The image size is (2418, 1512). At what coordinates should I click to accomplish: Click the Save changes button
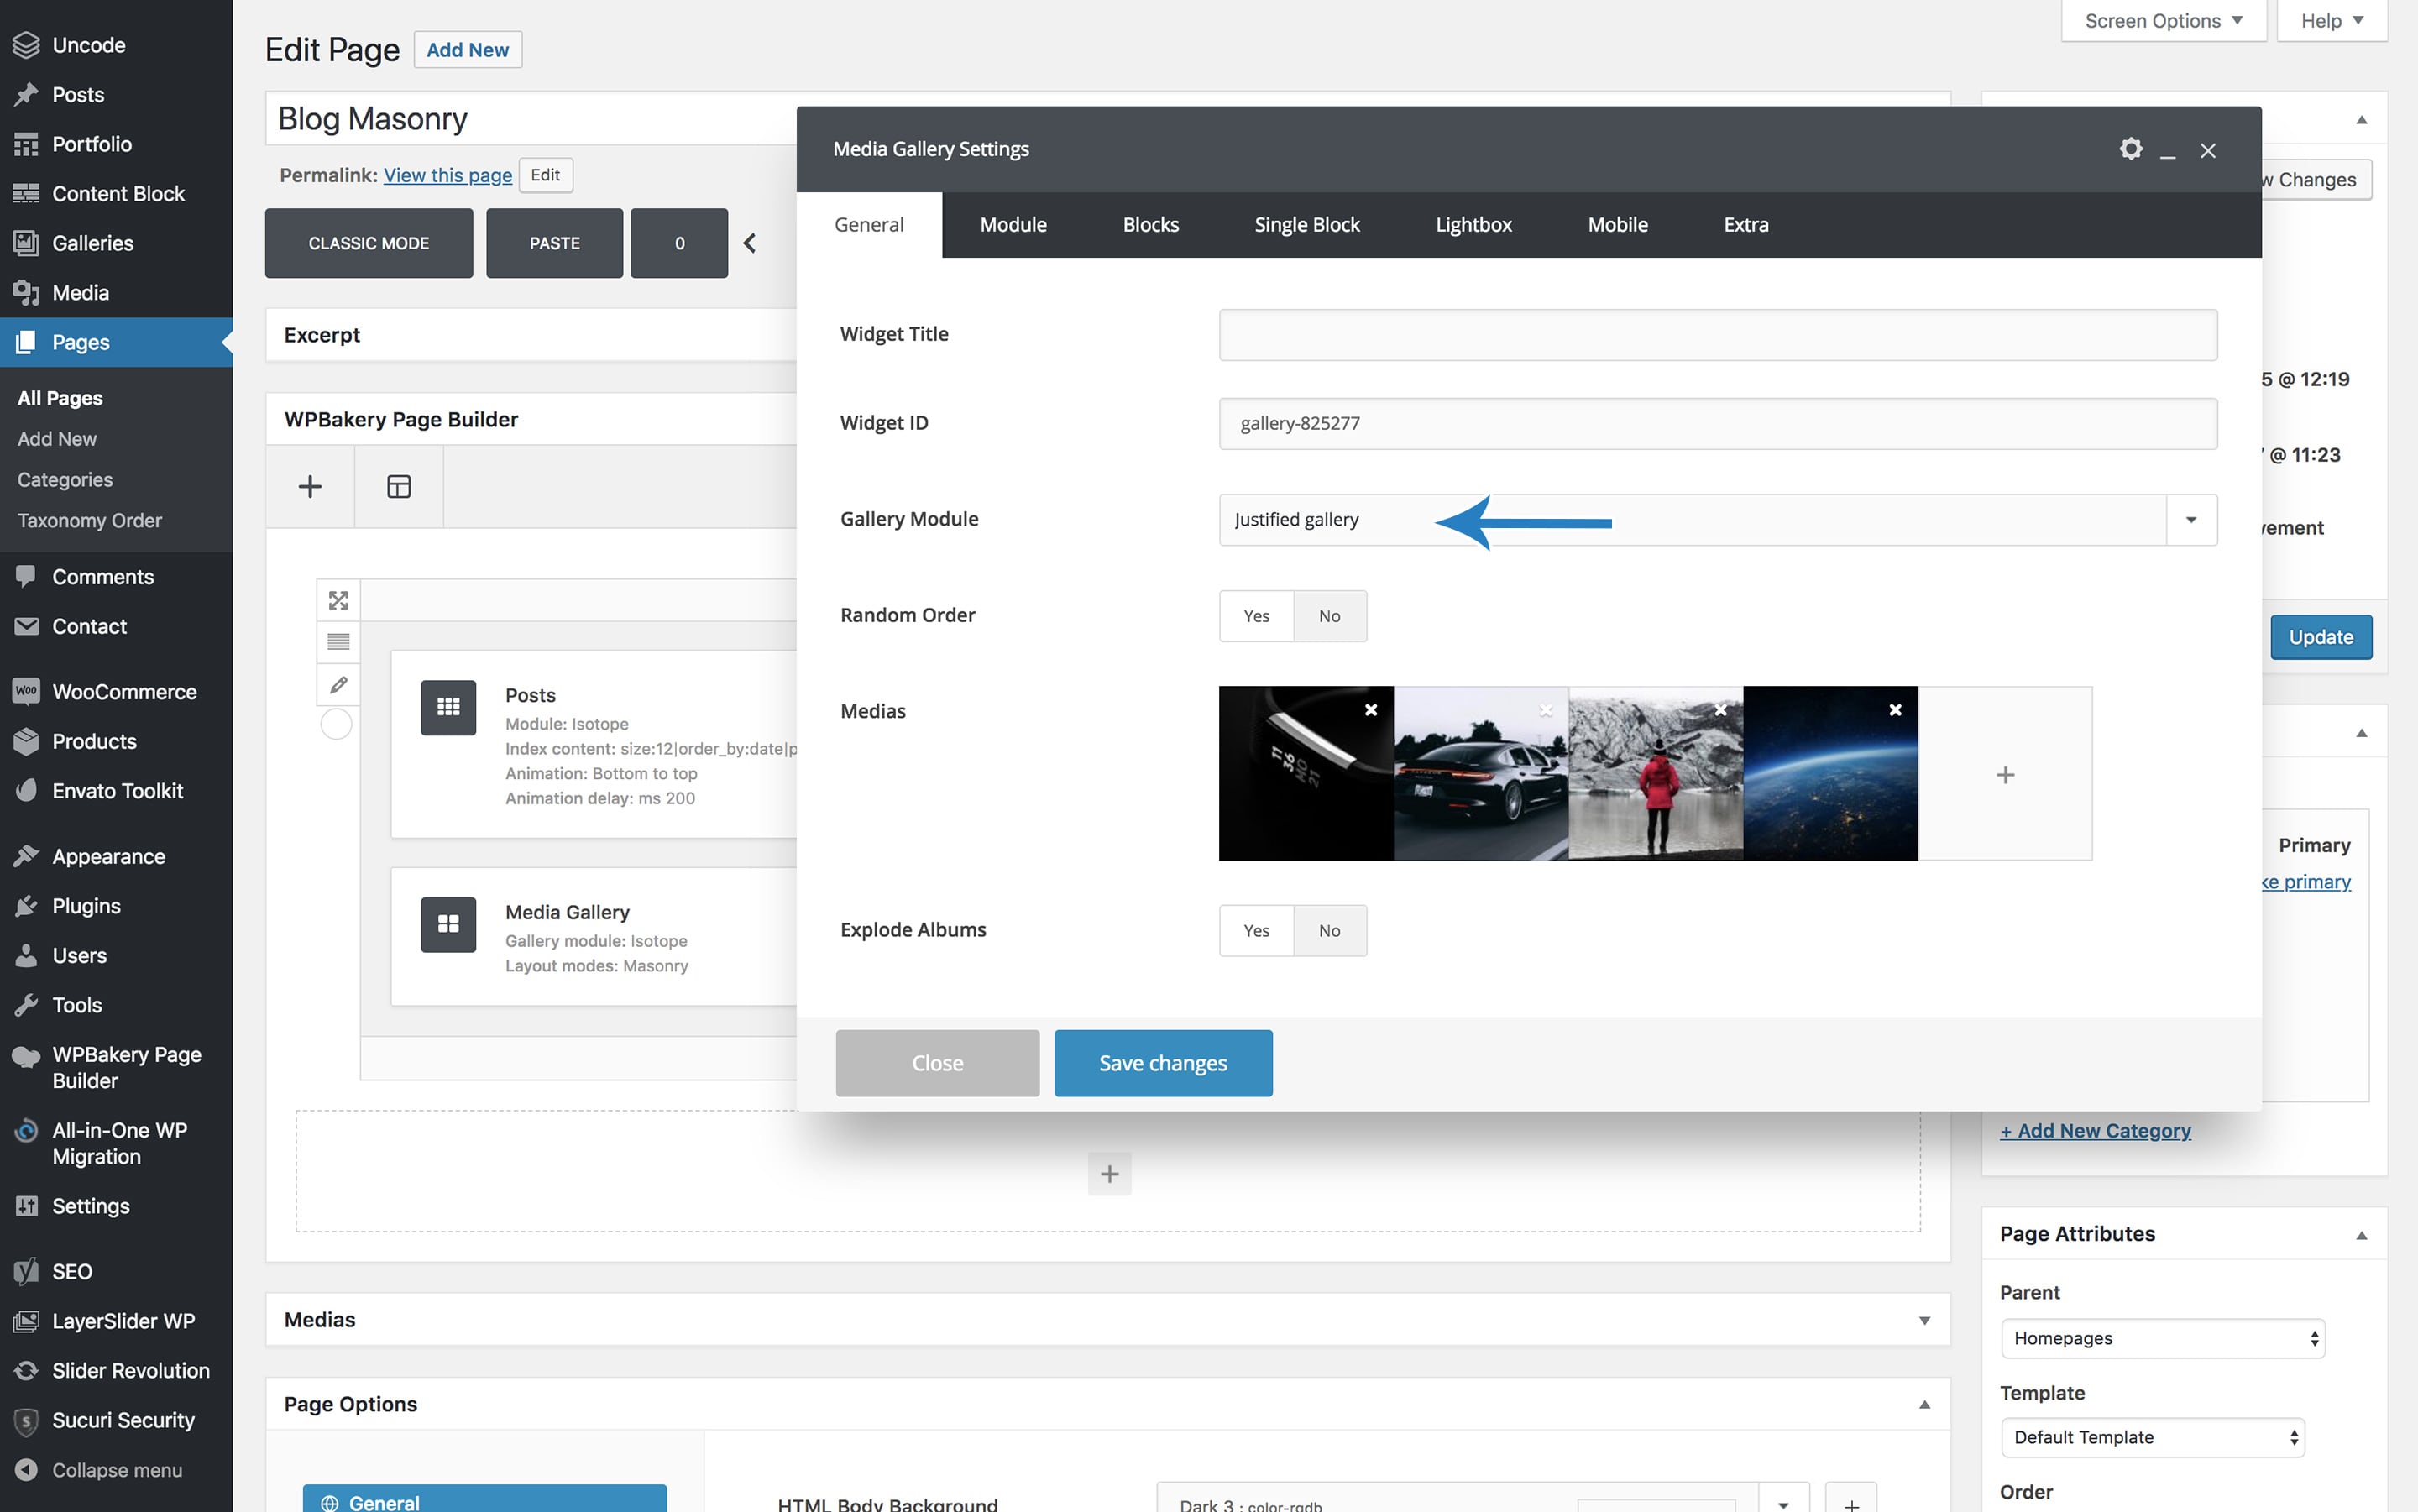pyautogui.click(x=1162, y=1063)
